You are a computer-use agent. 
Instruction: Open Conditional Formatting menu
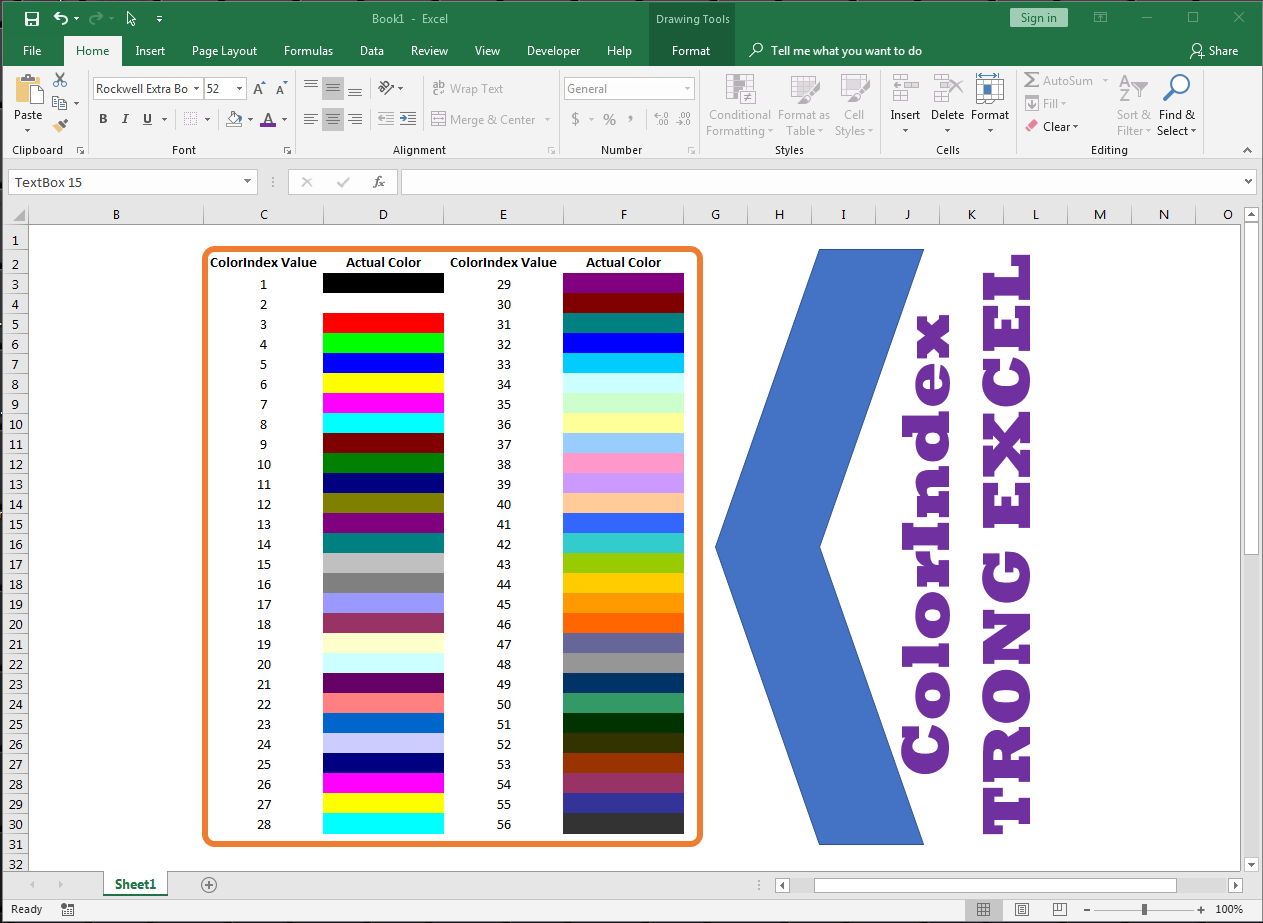point(739,105)
